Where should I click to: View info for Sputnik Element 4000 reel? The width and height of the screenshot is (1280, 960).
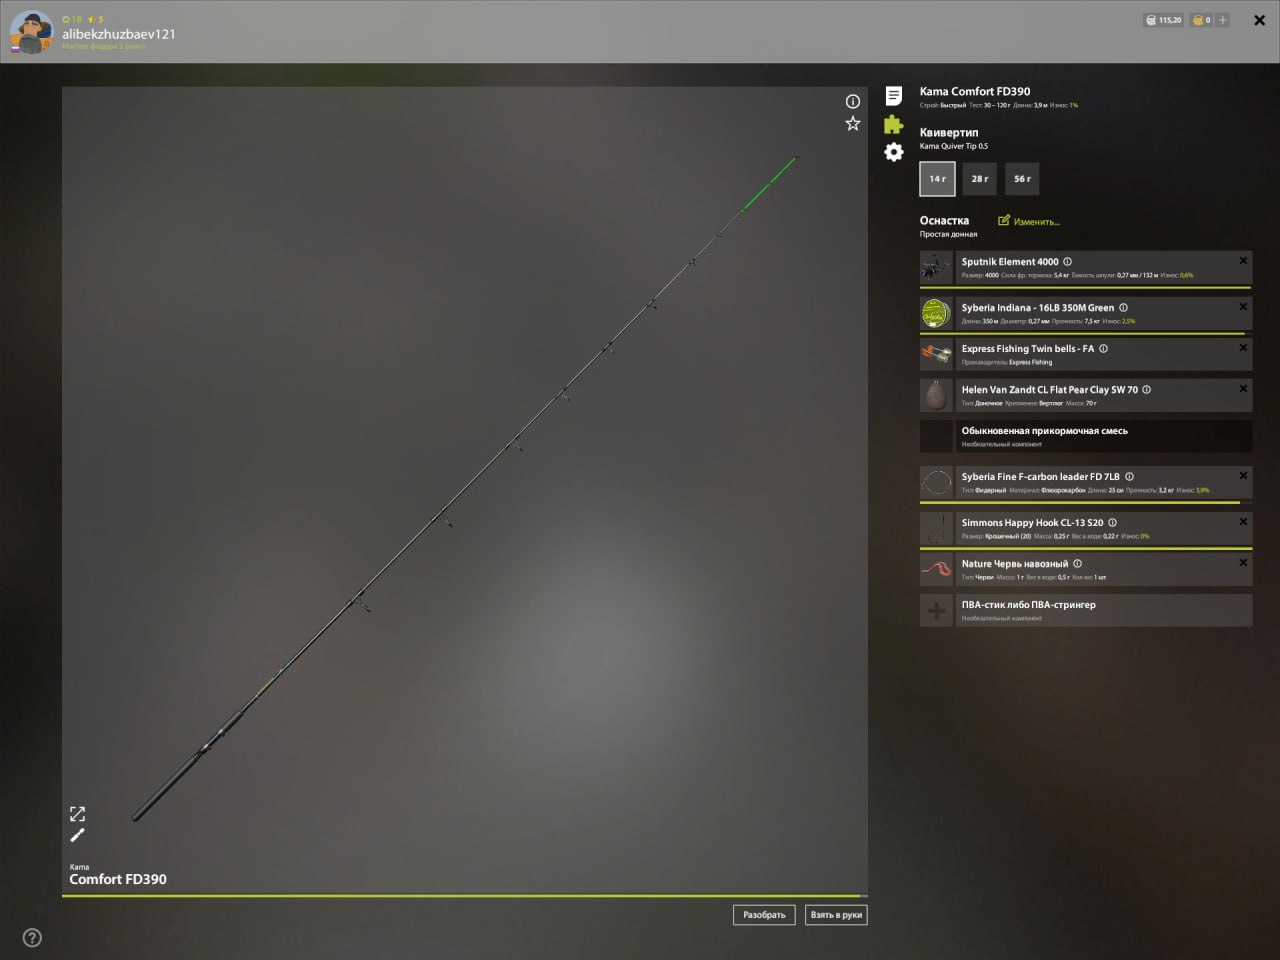click(1067, 261)
